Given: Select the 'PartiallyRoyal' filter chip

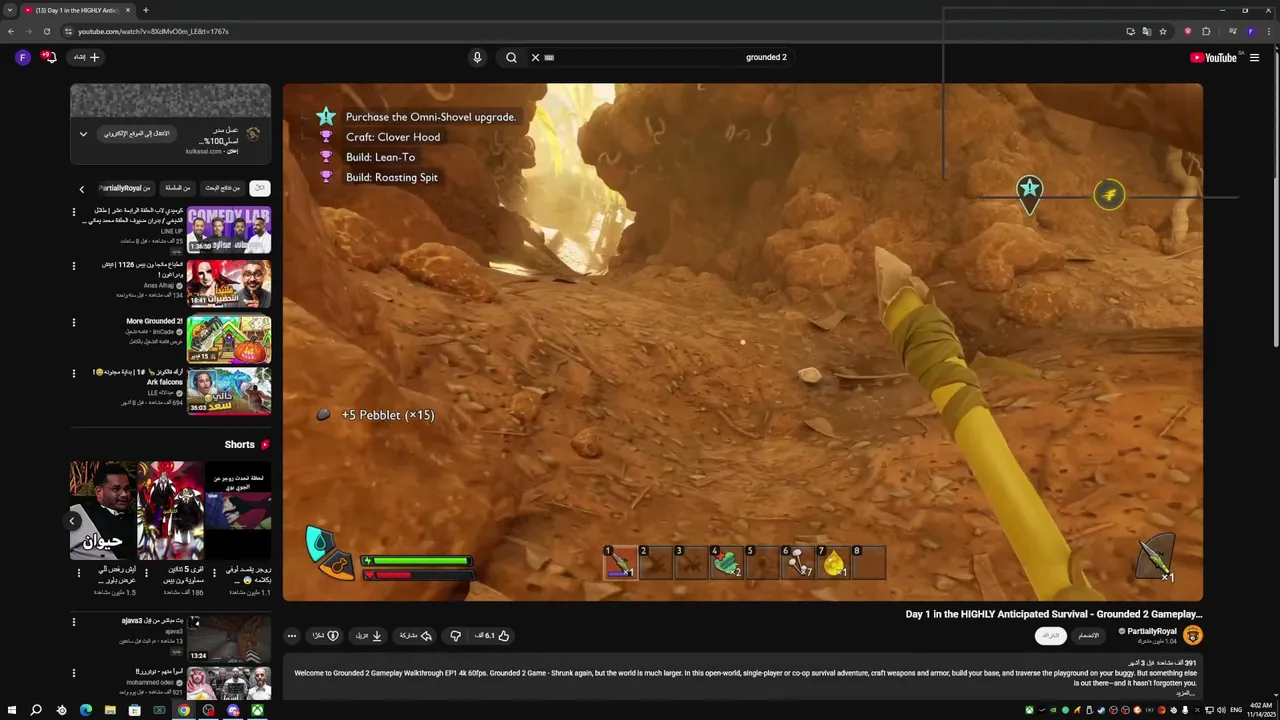Looking at the screenshot, I should click(124, 188).
